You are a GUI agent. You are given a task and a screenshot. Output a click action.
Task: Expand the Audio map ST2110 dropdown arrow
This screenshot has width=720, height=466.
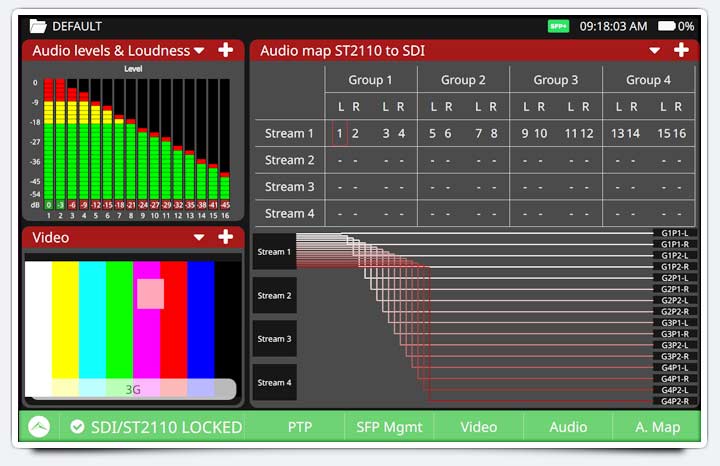655,51
